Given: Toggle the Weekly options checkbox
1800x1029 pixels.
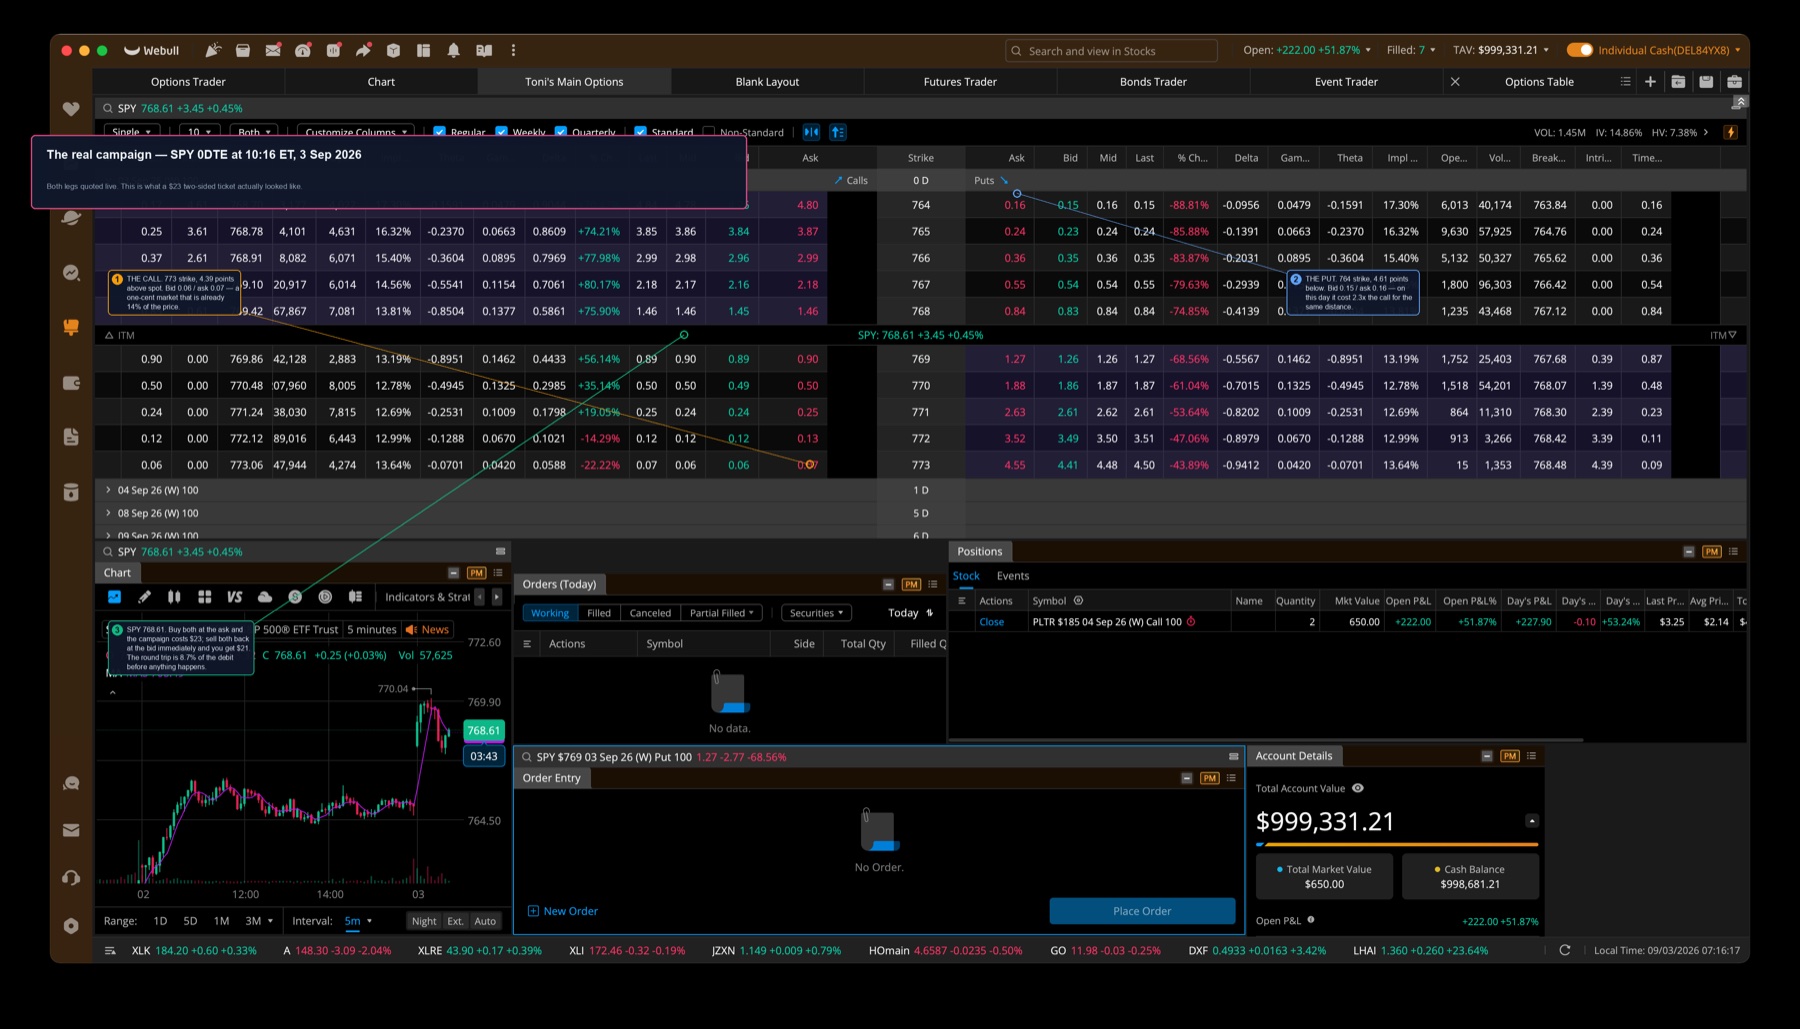Looking at the screenshot, I should click(x=502, y=132).
